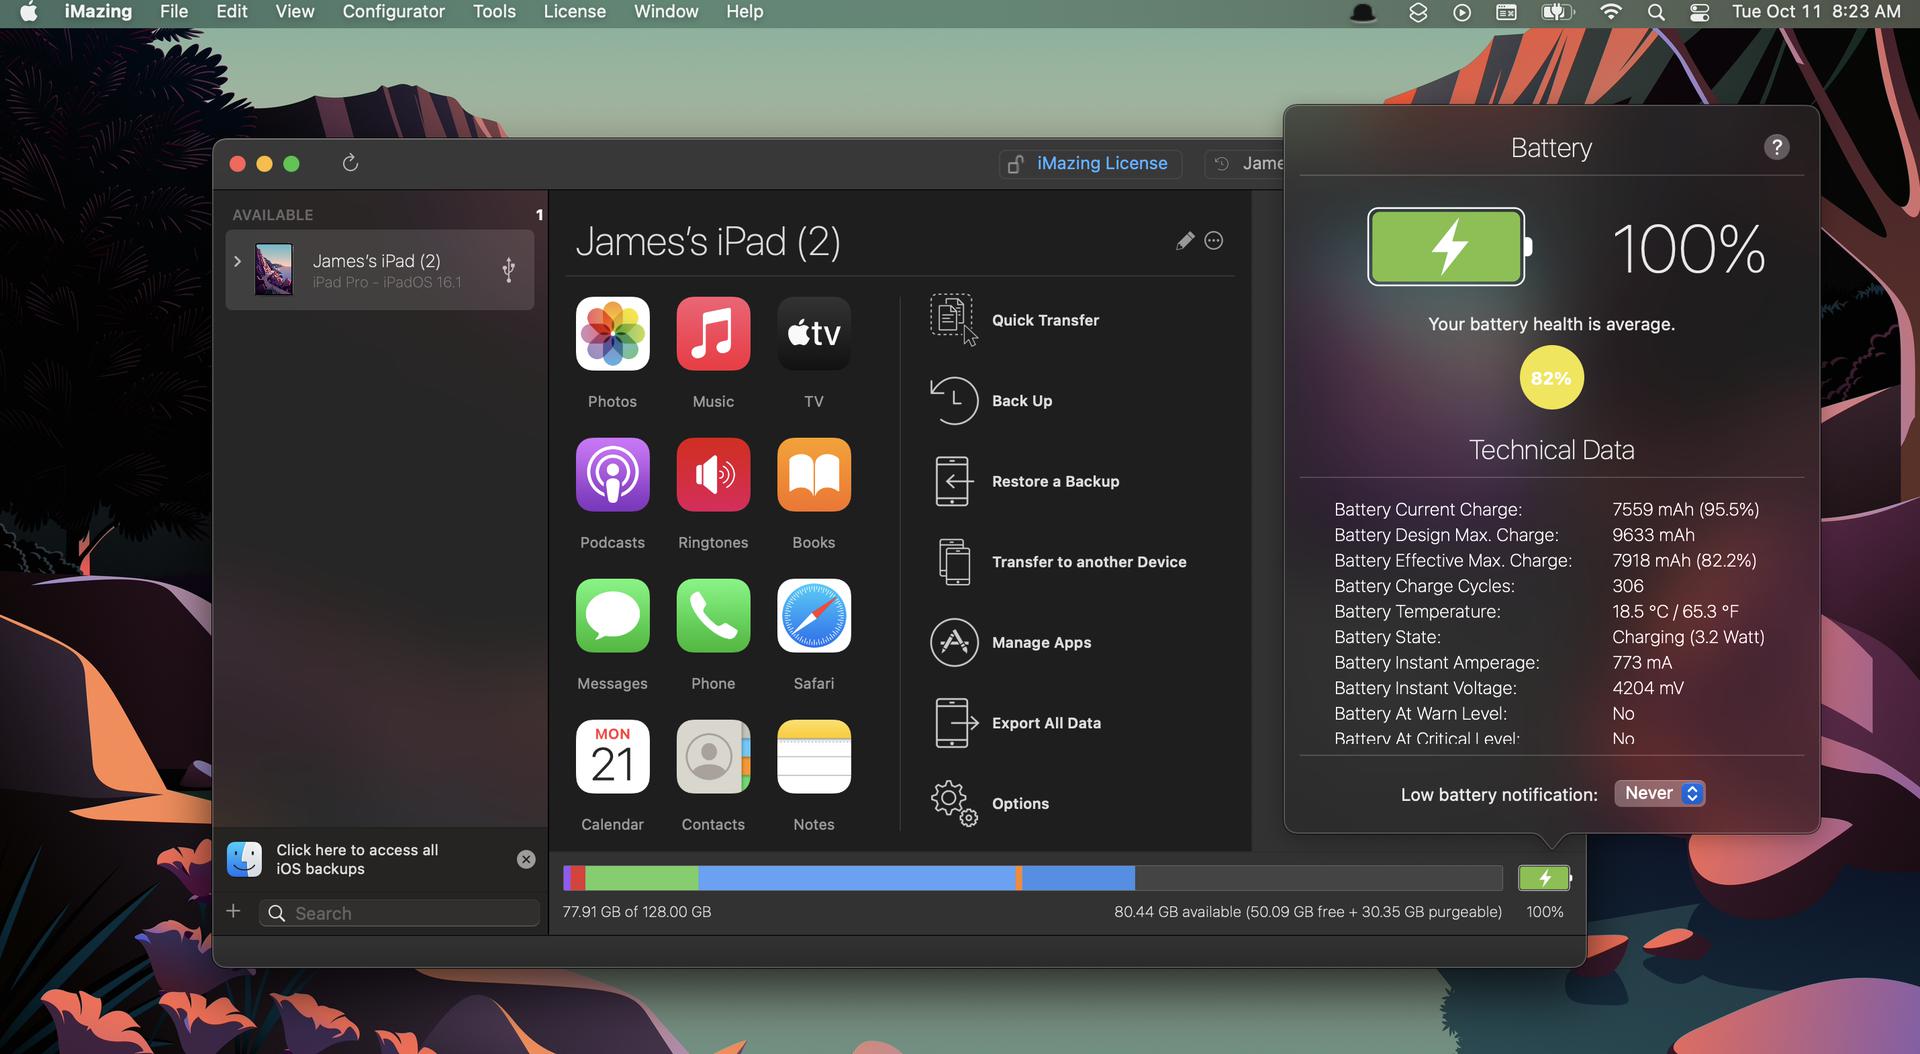1920x1054 pixels.
Task: Click the refresh arrow in toolbar
Action: [x=350, y=163]
